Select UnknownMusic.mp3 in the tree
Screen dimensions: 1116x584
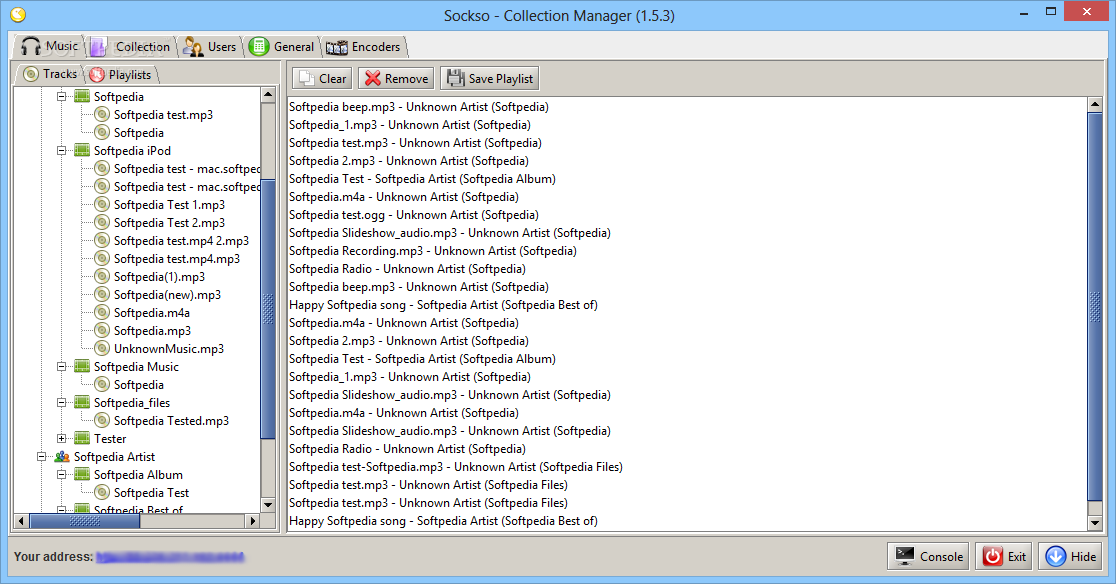[x=169, y=349]
